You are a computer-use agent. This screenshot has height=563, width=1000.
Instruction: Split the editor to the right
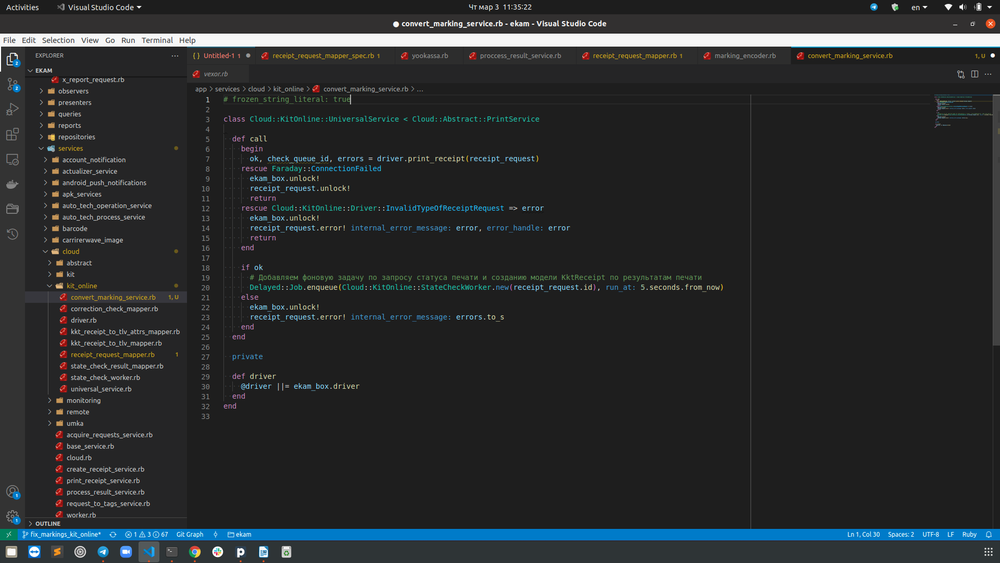point(974,73)
